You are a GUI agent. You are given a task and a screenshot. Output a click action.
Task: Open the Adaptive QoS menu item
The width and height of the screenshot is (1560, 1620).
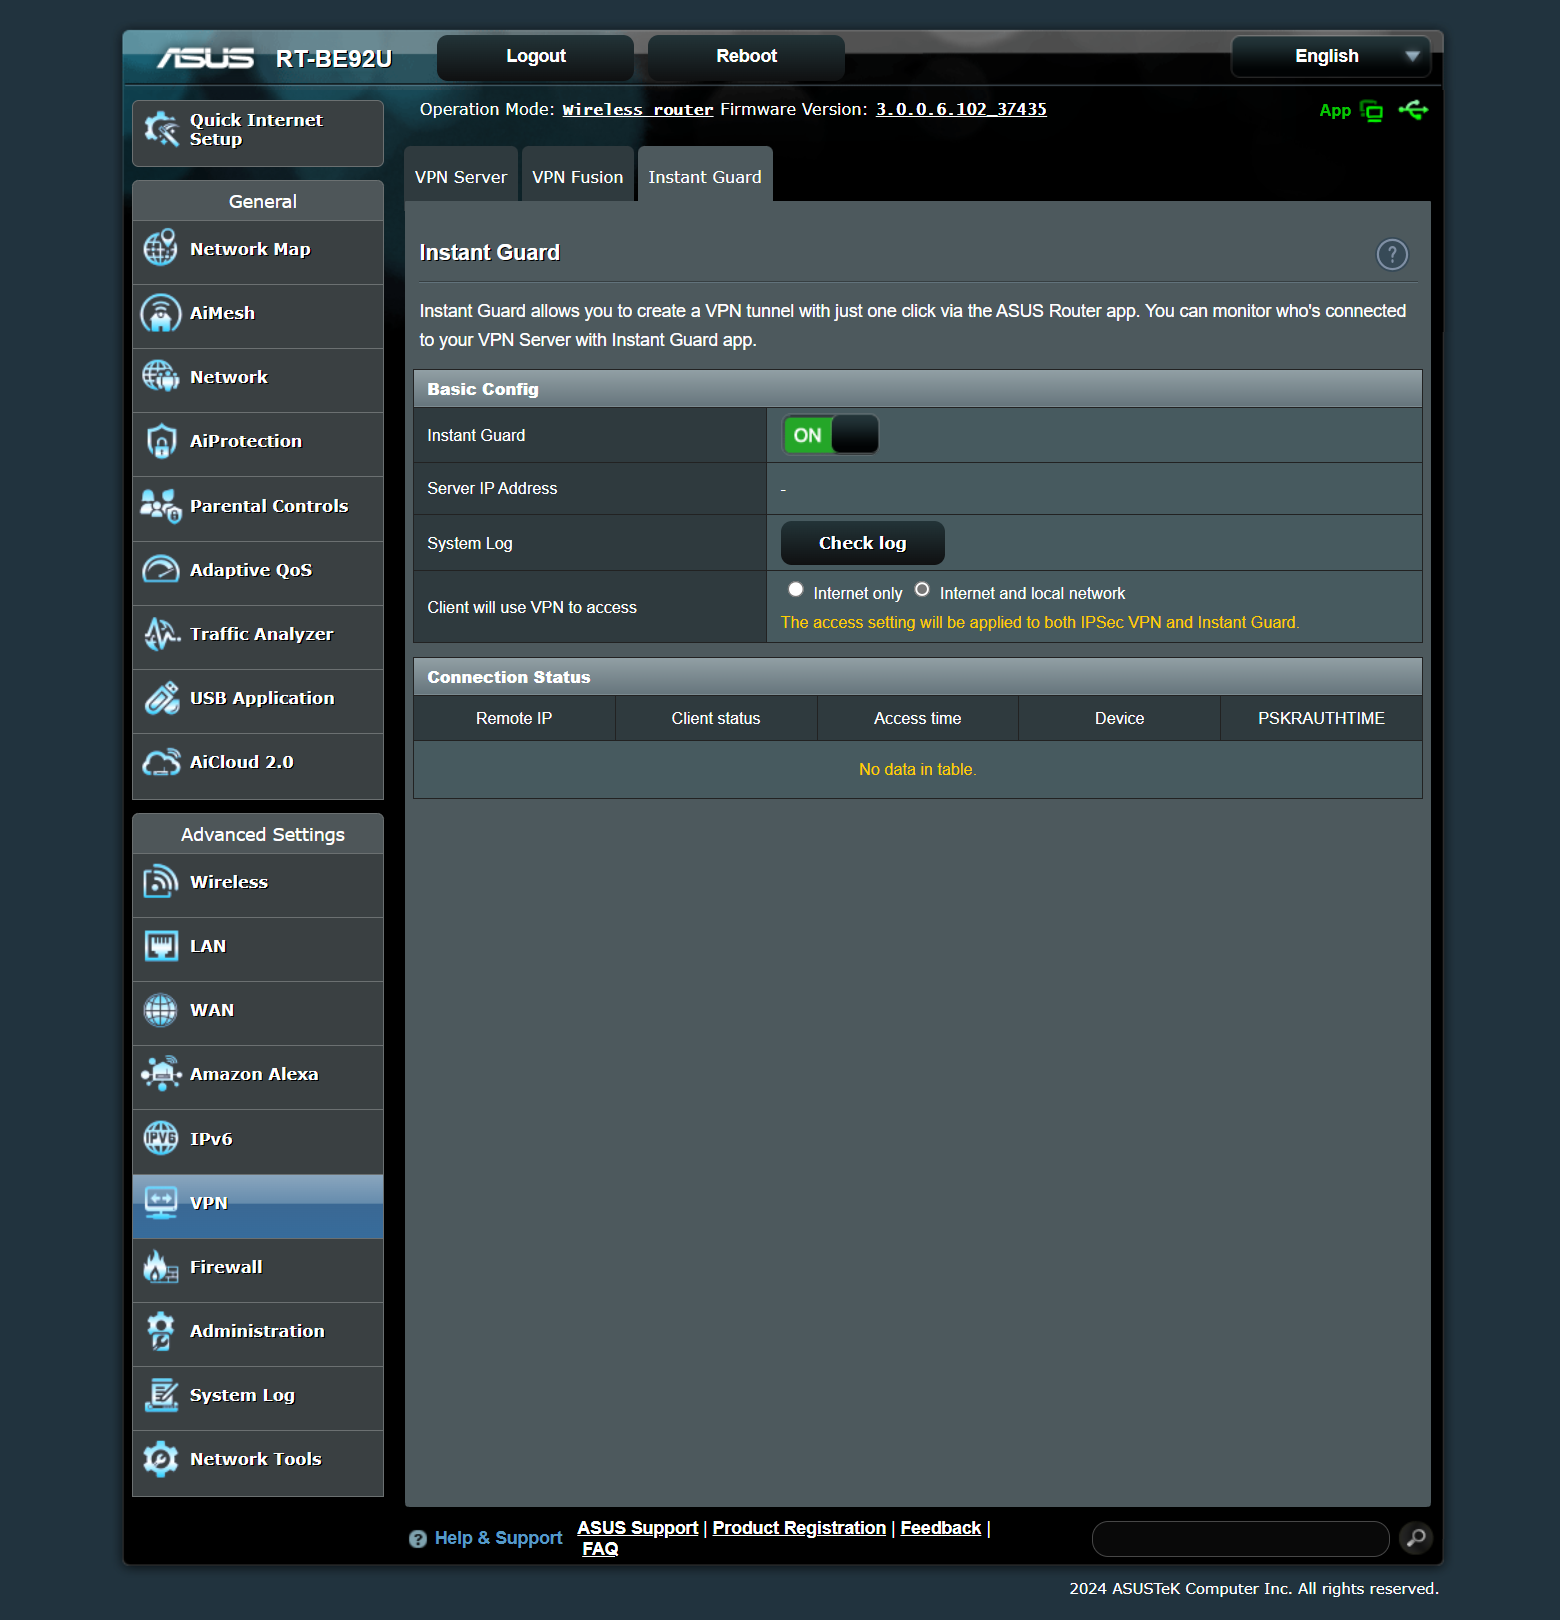pos(258,571)
